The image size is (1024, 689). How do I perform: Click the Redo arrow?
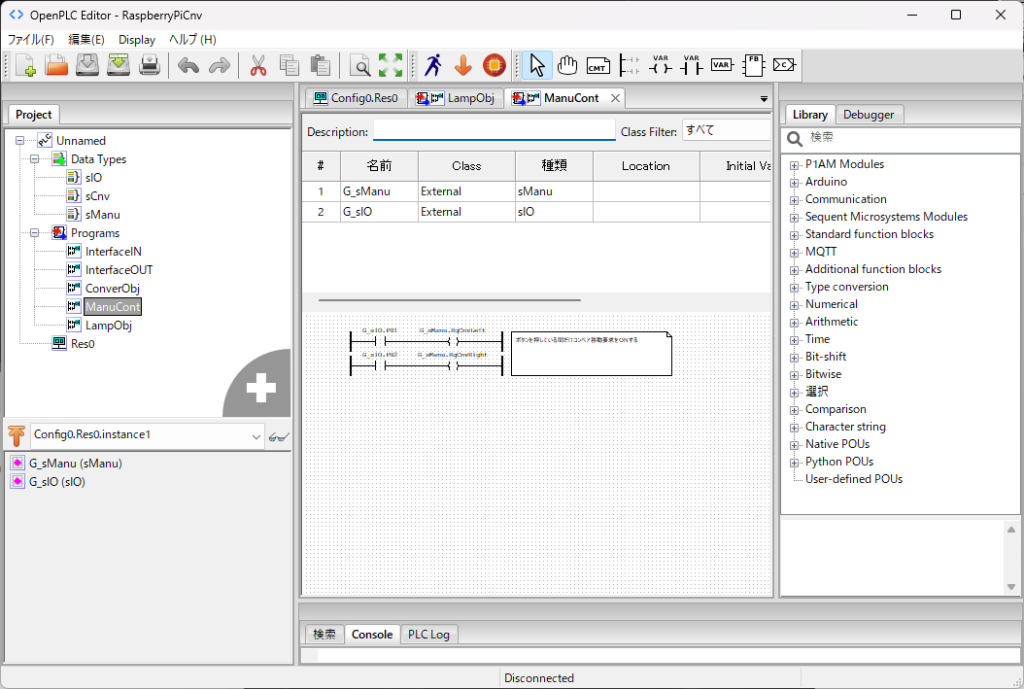point(219,65)
